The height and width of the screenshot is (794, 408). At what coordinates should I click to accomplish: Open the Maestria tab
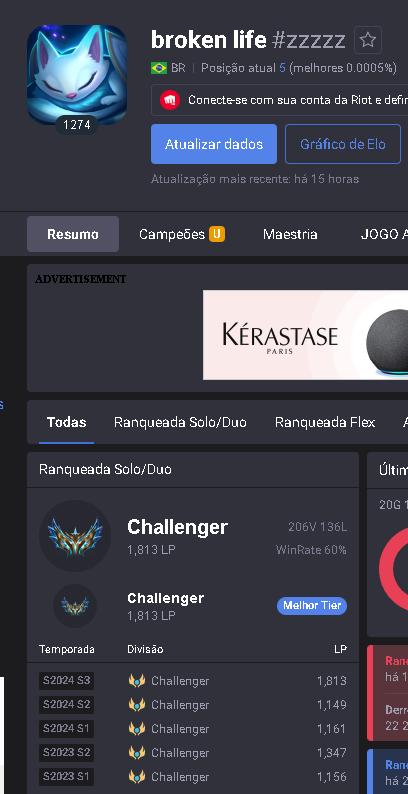[290, 234]
